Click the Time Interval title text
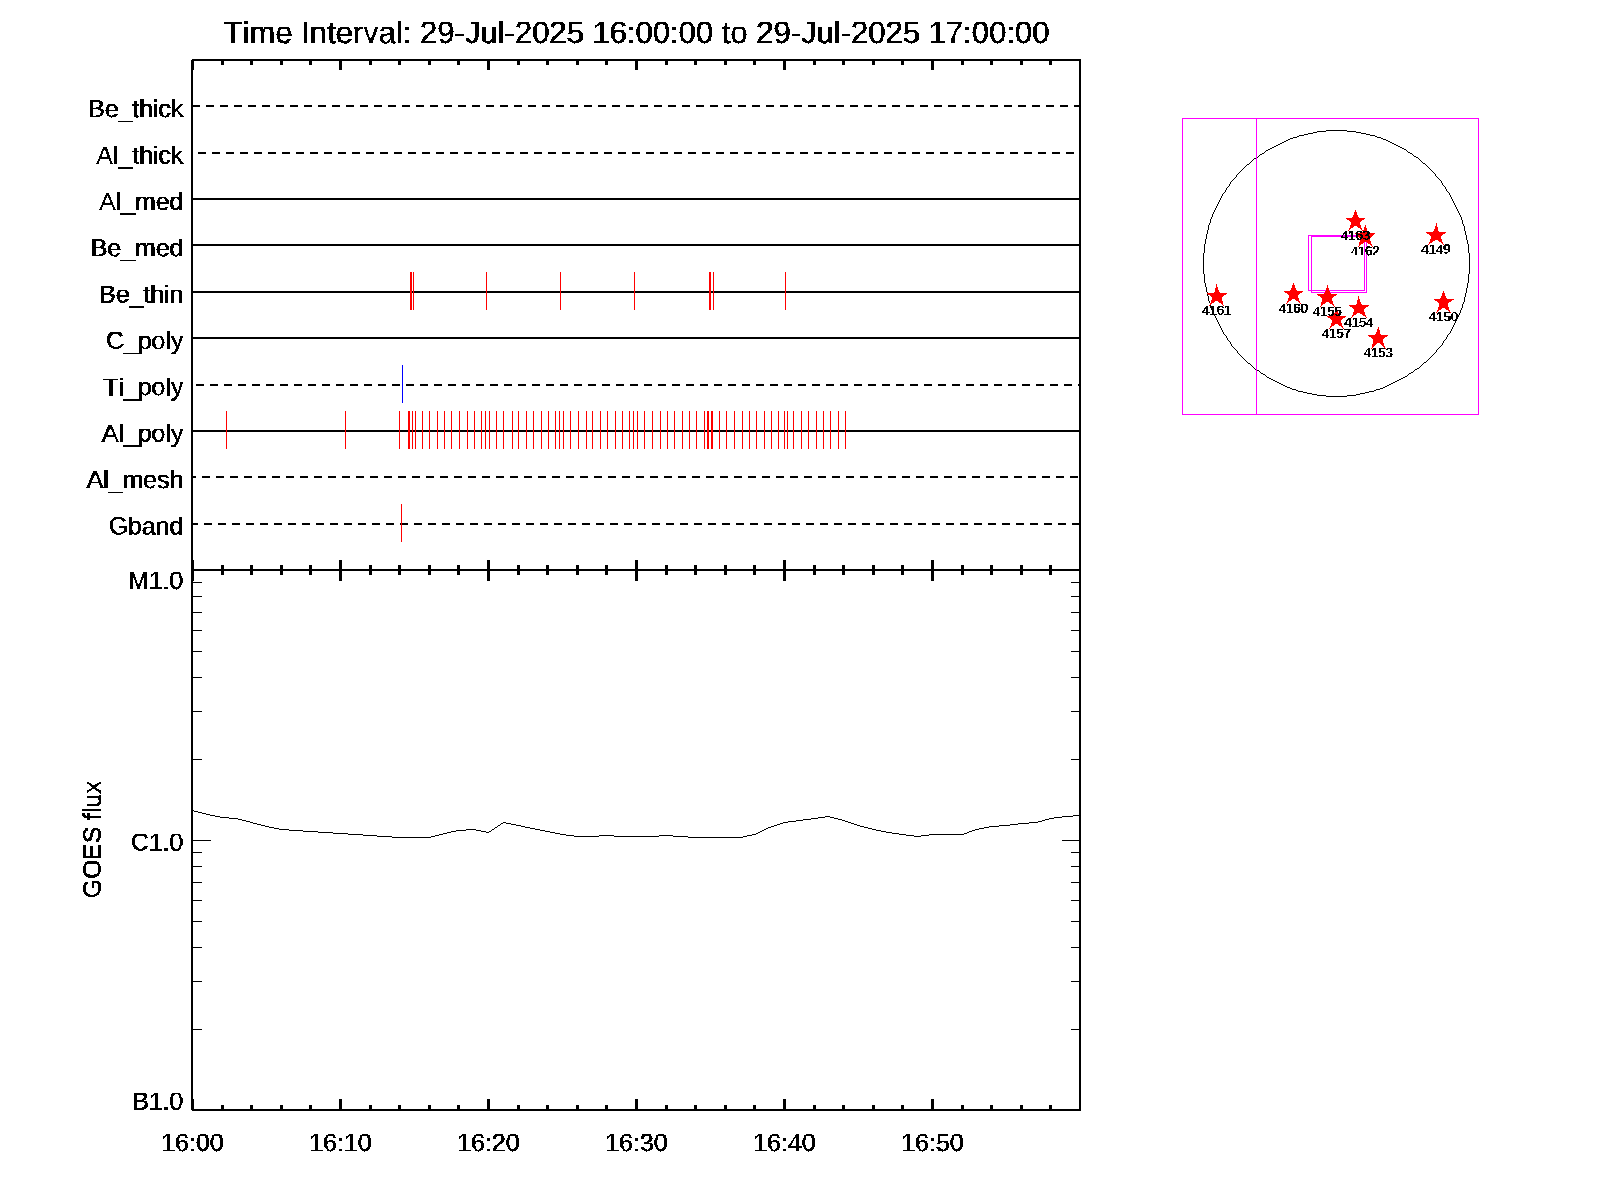 point(636,33)
